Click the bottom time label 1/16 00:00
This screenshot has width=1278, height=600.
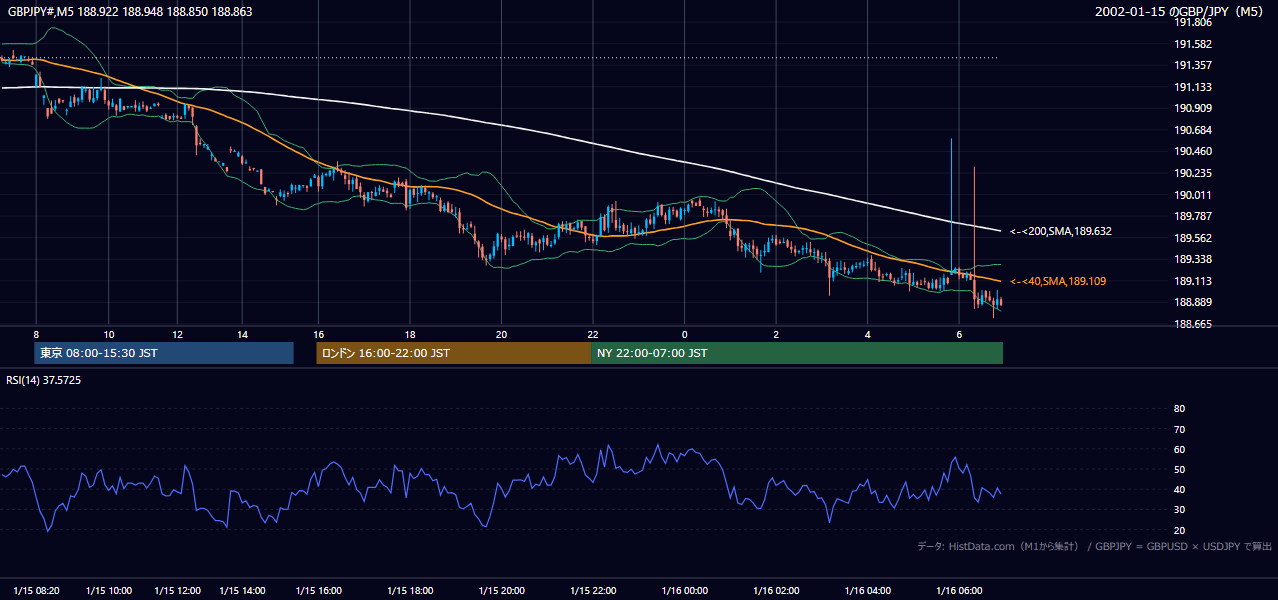[685, 591]
